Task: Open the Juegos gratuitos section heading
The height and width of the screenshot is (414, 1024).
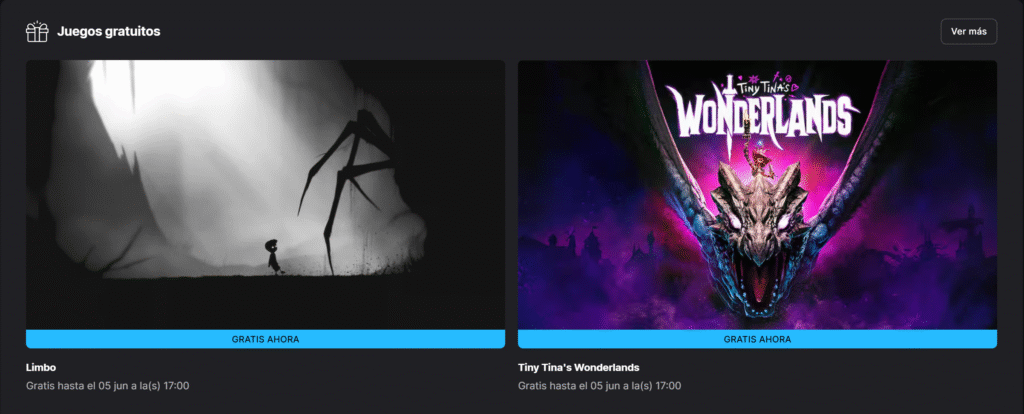Action: (108, 31)
